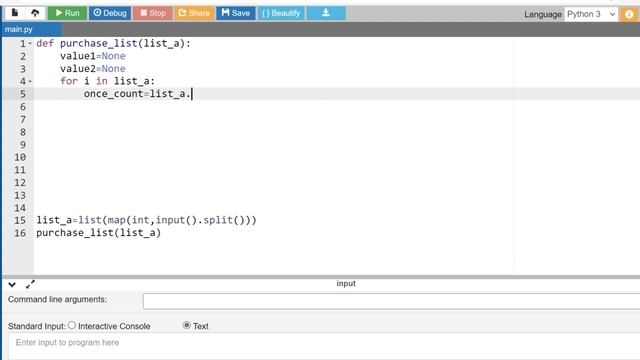Image resolution: width=640 pixels, height=360 pixels.
Task: Beautify the source code
Action: (x=281, y=13)
